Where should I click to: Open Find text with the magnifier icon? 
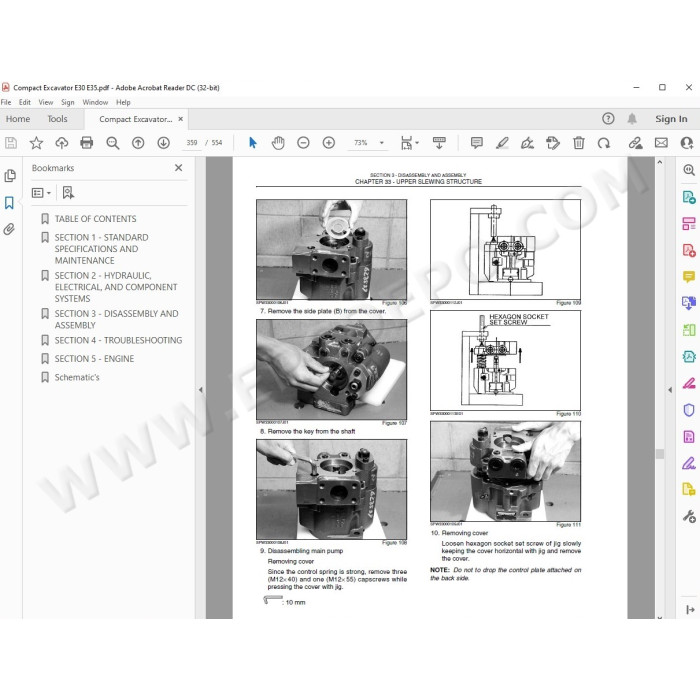tap(112, 143)
